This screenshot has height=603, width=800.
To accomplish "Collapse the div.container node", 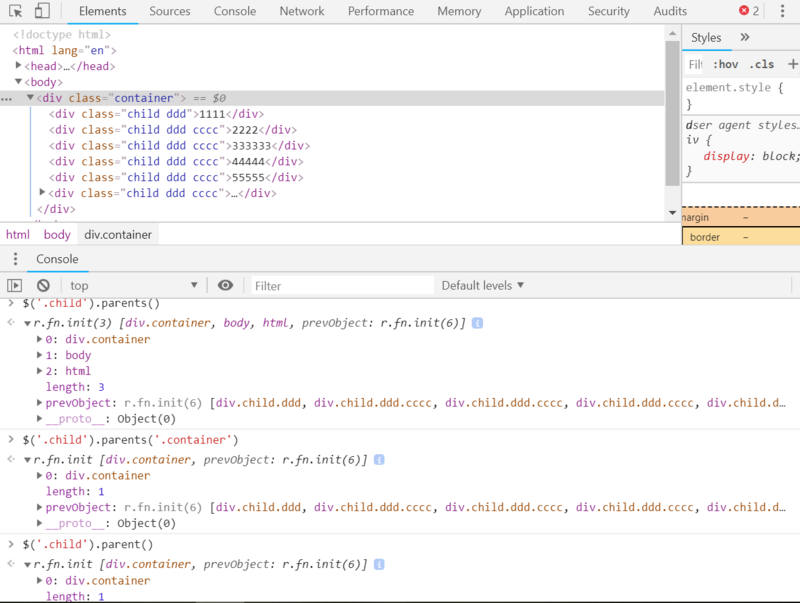I will coord(30,97).
